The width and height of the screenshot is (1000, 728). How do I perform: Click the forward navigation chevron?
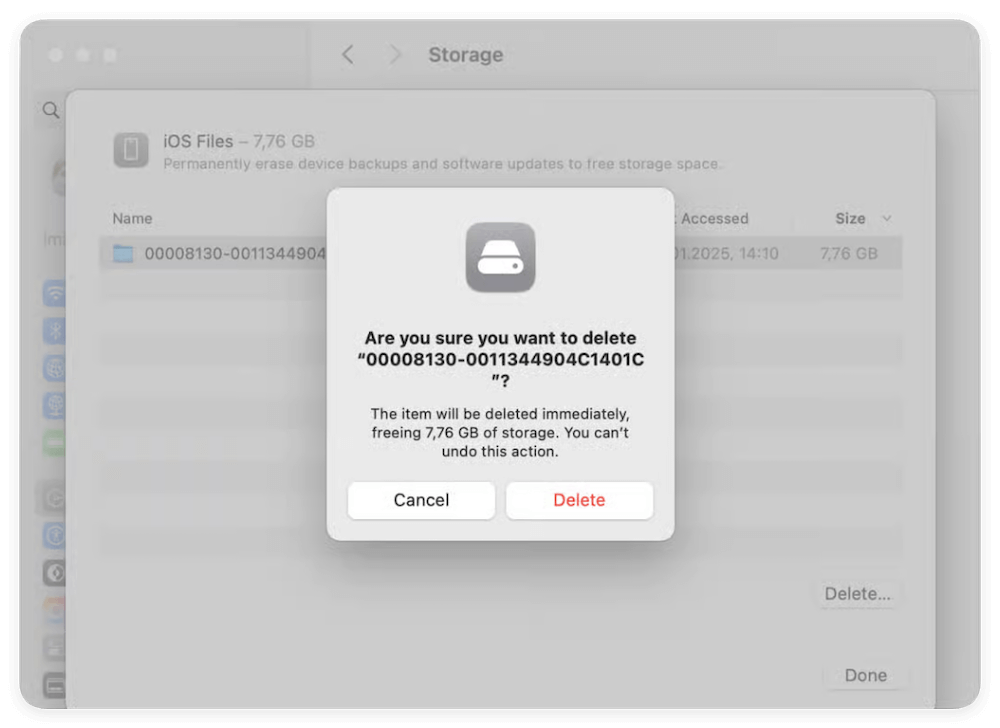coord(395,55)
